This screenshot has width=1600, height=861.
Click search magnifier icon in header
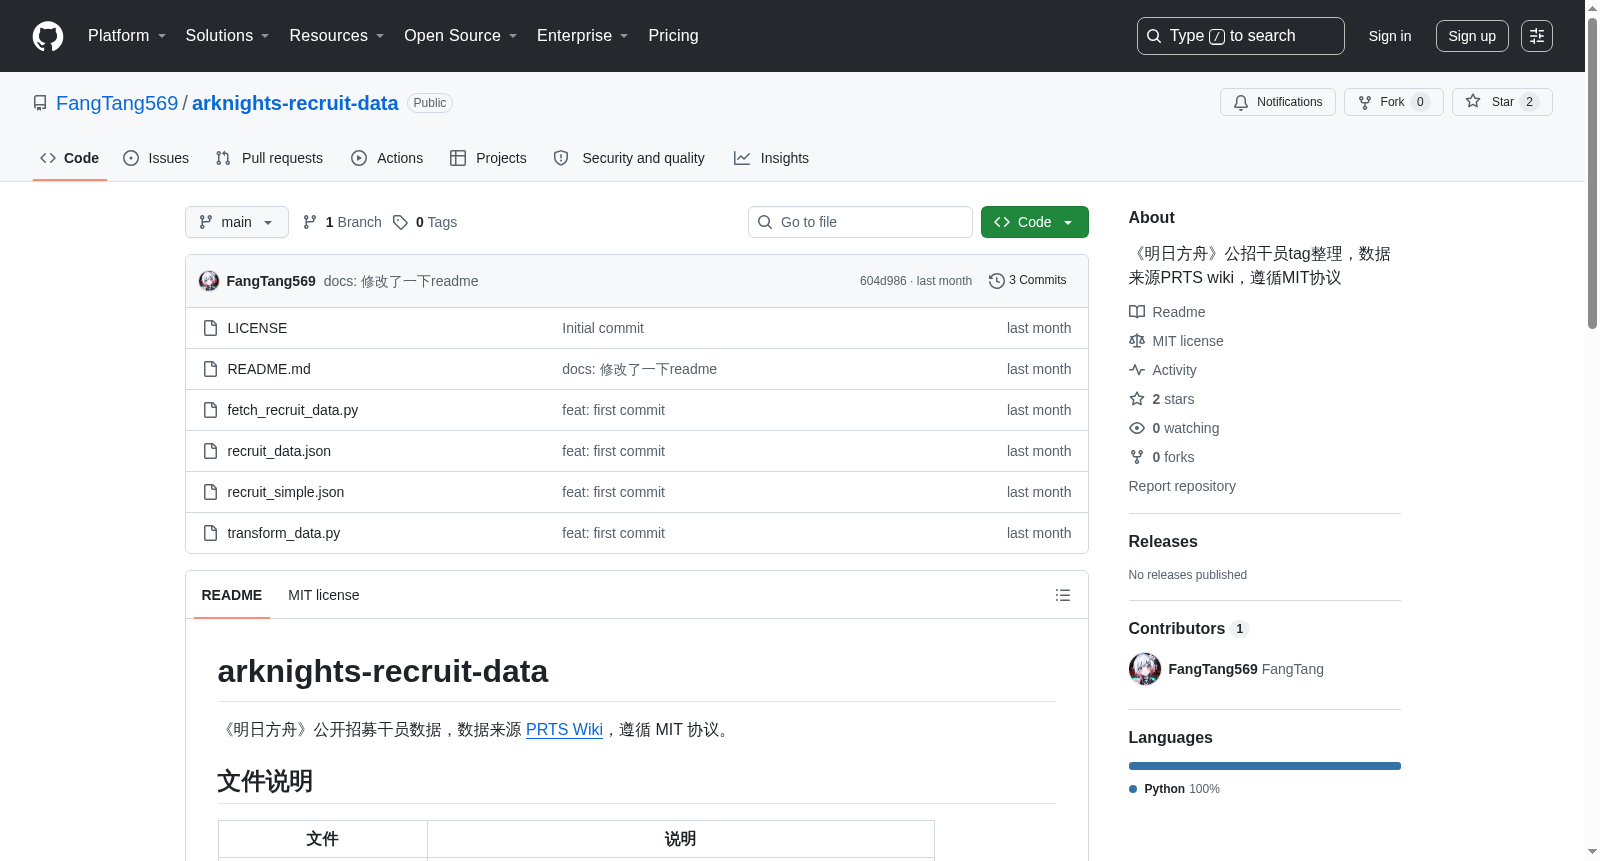click(1154, 36)
